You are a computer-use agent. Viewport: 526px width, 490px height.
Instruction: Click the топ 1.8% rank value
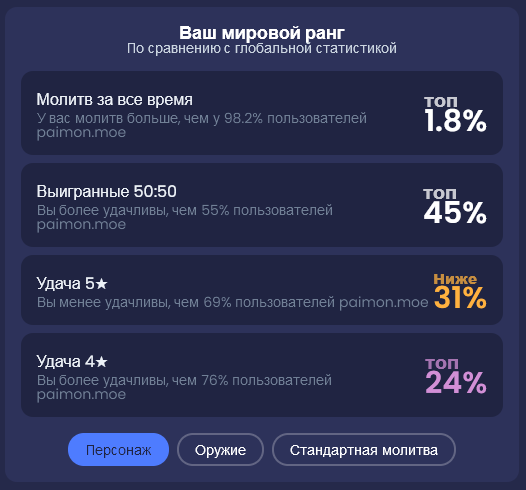(455, 114)
